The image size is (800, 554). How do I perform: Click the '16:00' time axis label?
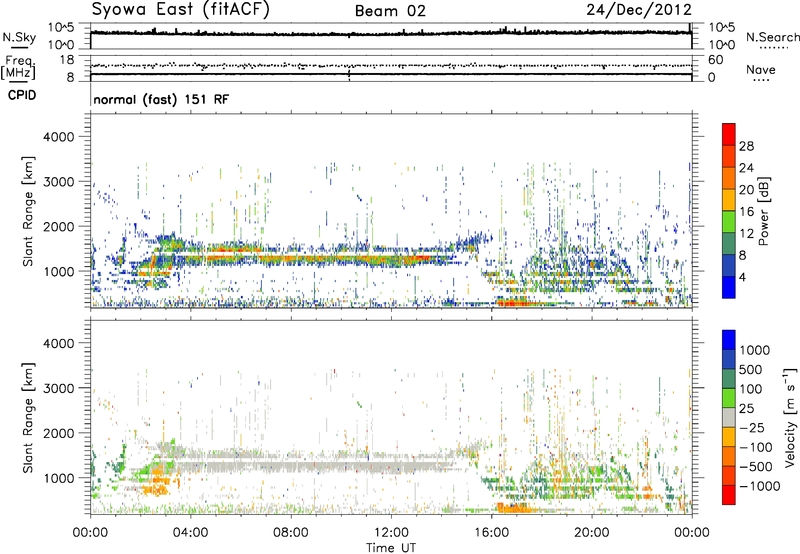(x=491, y=533)
